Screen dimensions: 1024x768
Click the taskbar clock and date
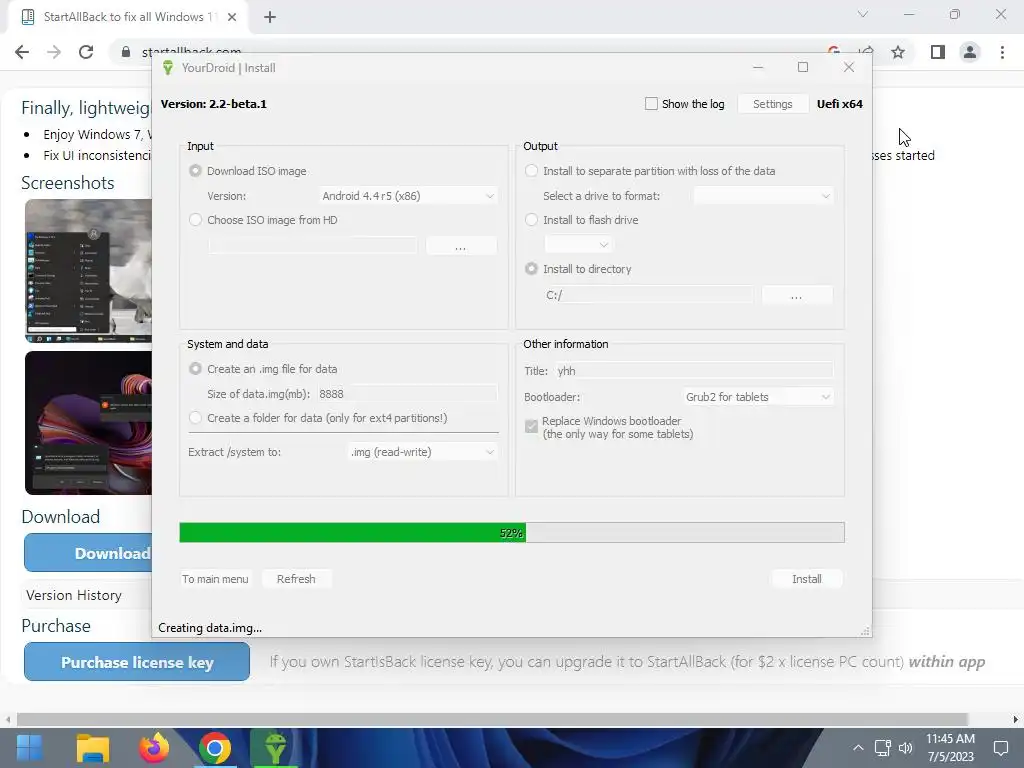(x=950, y=748)
